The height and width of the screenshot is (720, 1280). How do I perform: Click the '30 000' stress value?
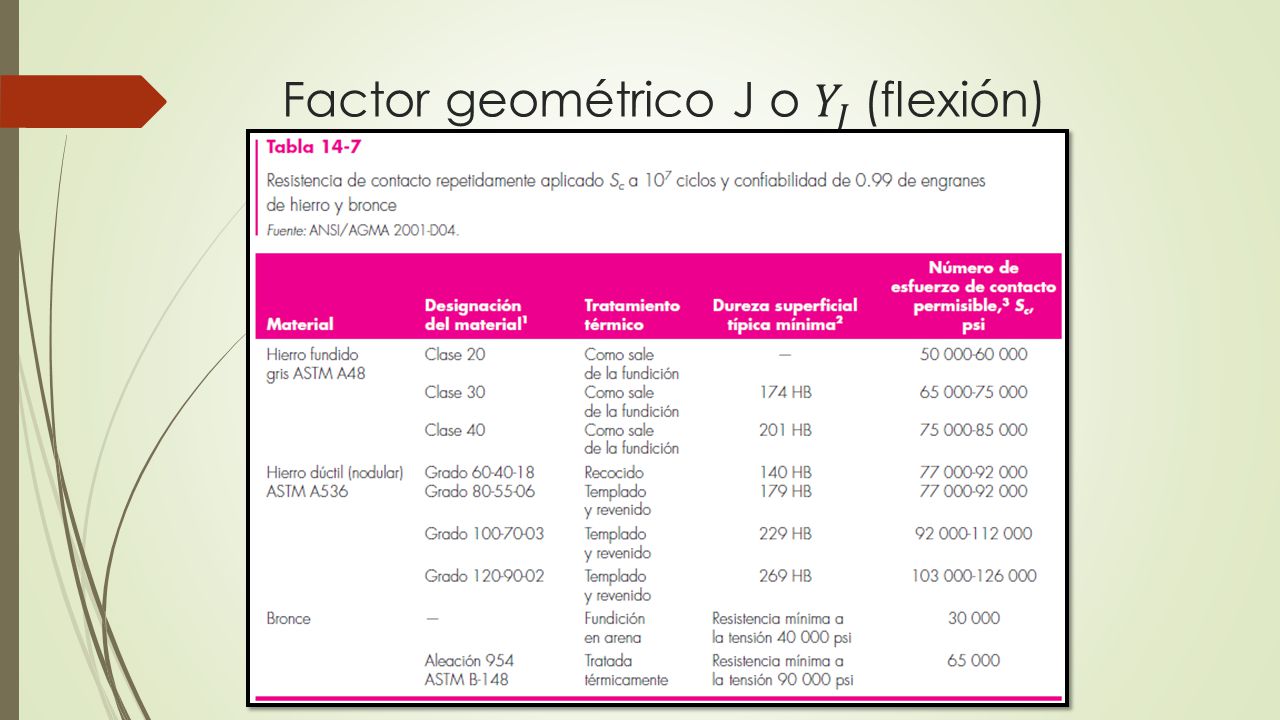[x=973, y=618]
